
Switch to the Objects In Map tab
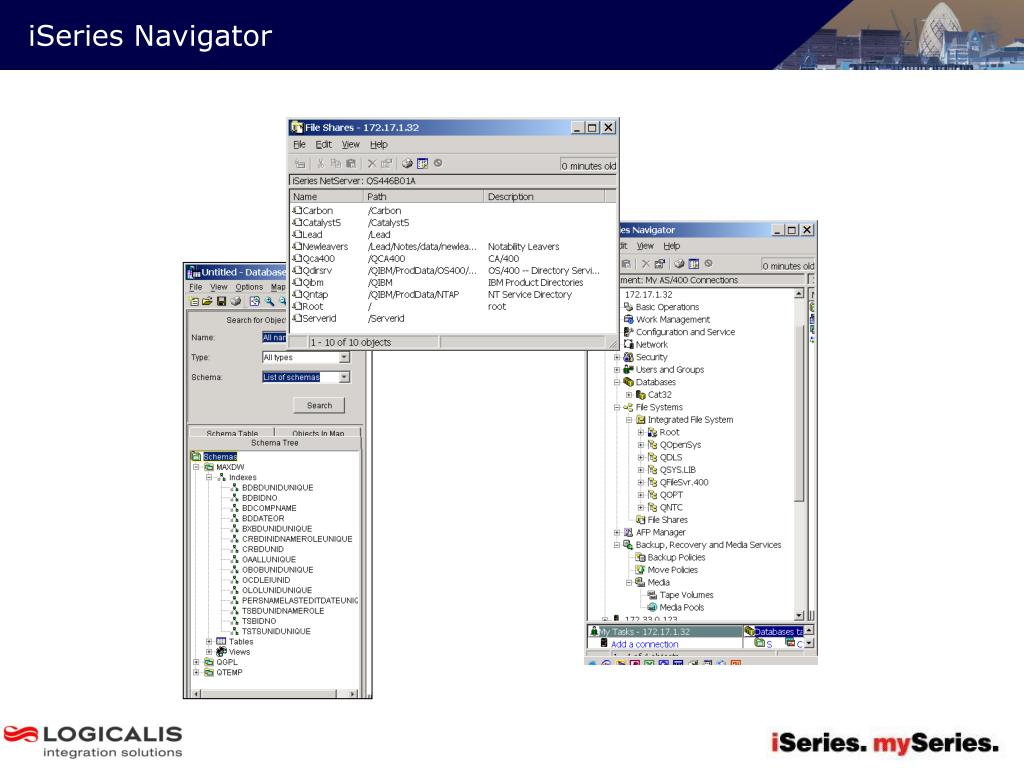(318, 432)
